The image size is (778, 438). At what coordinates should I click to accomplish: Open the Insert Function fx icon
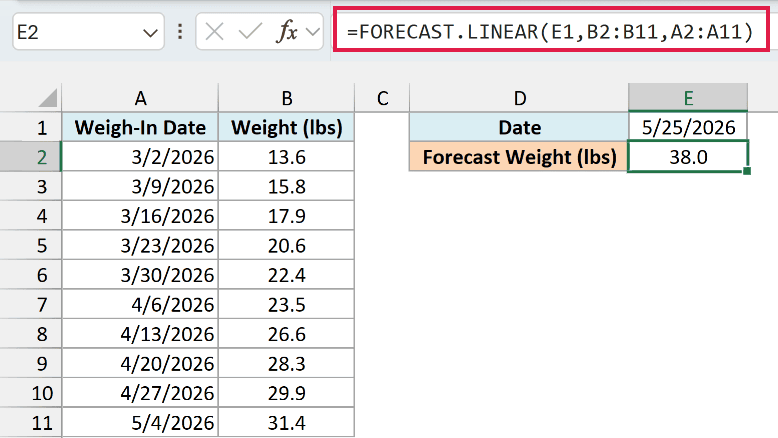(287, 32)
